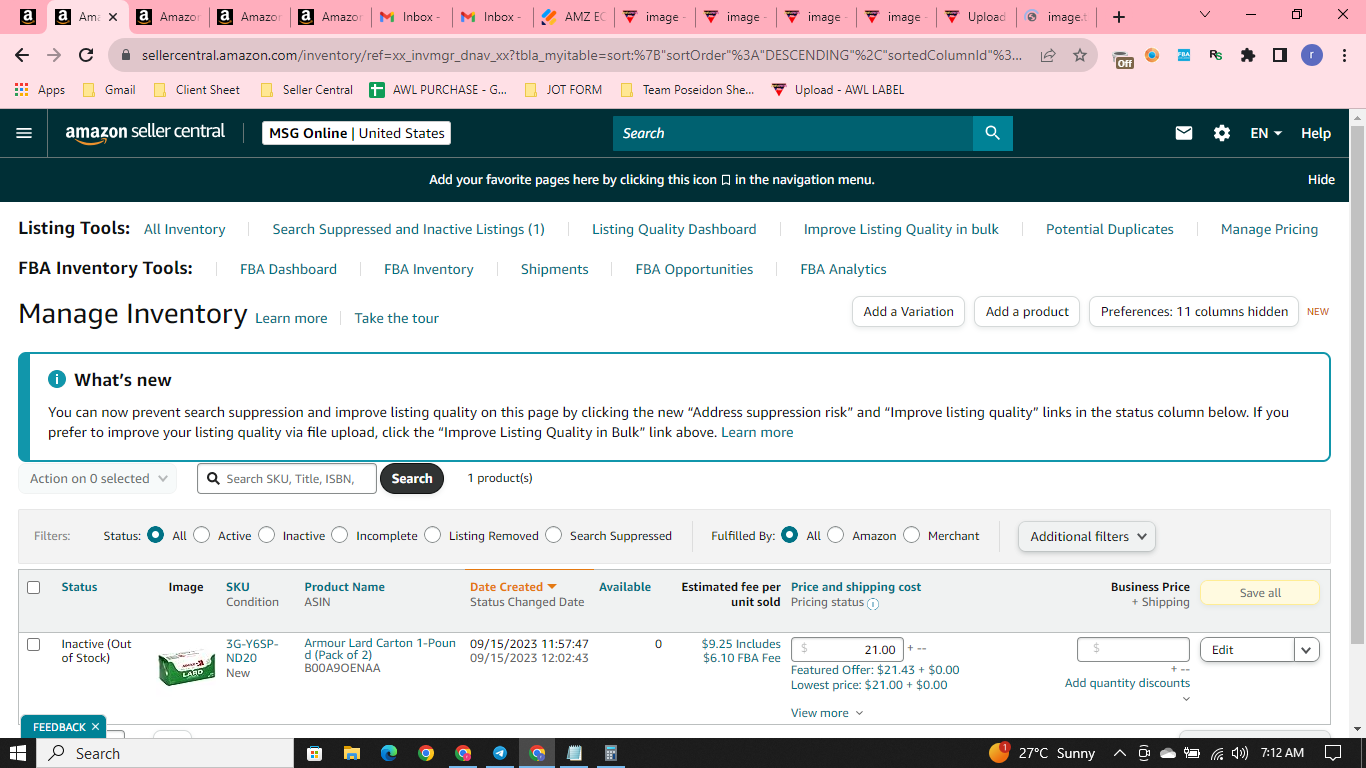Reload the page with the refresh icon

[86, 55]
